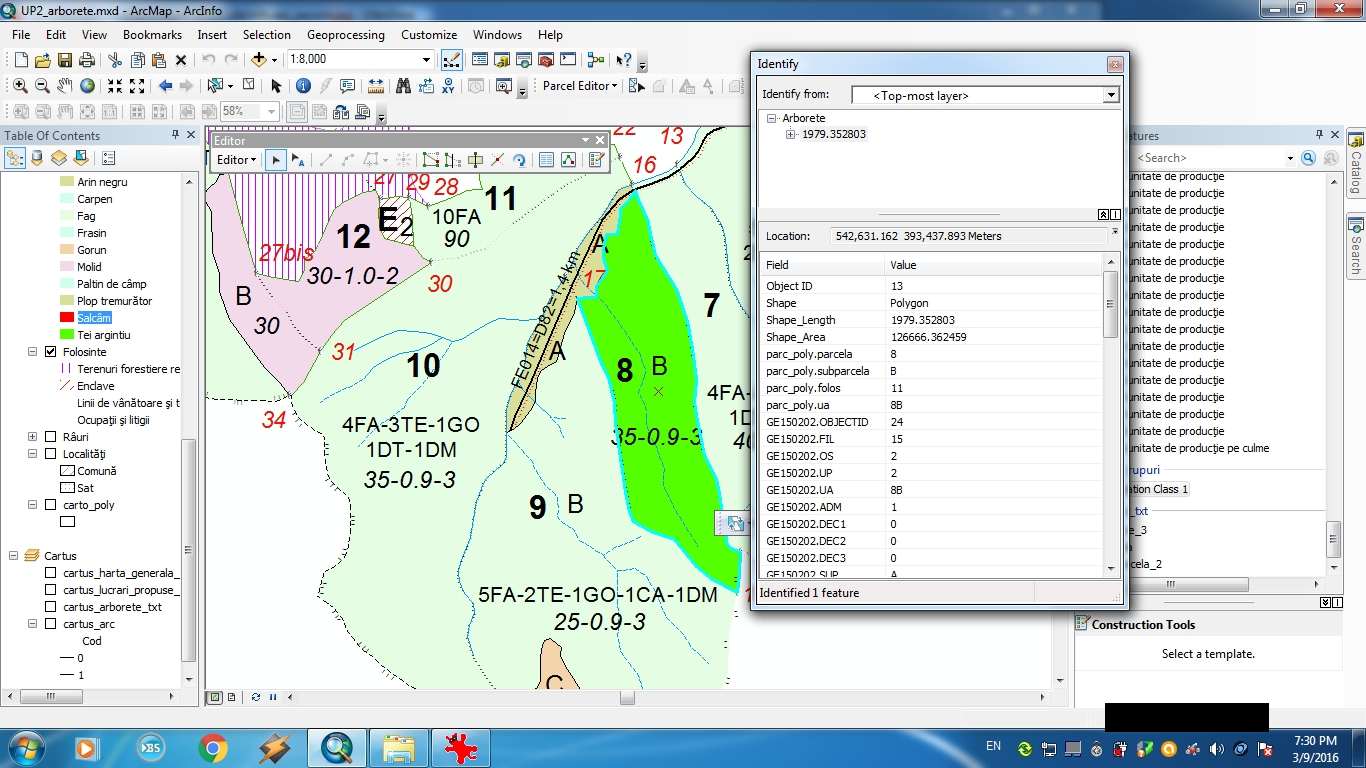Expand the 1979.352803 tree node
This screenshot has height=768, width=1366.
790,134
